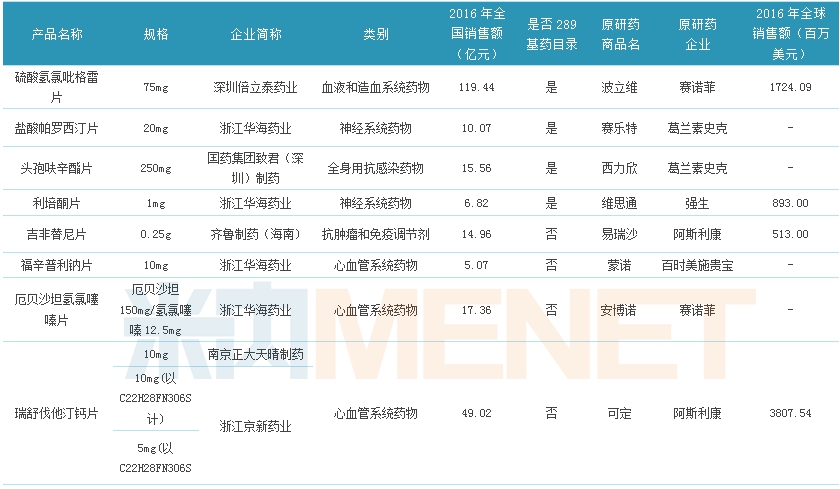
Task: Click 全身用抗感染药物 category cell
Action: (376, 168)
